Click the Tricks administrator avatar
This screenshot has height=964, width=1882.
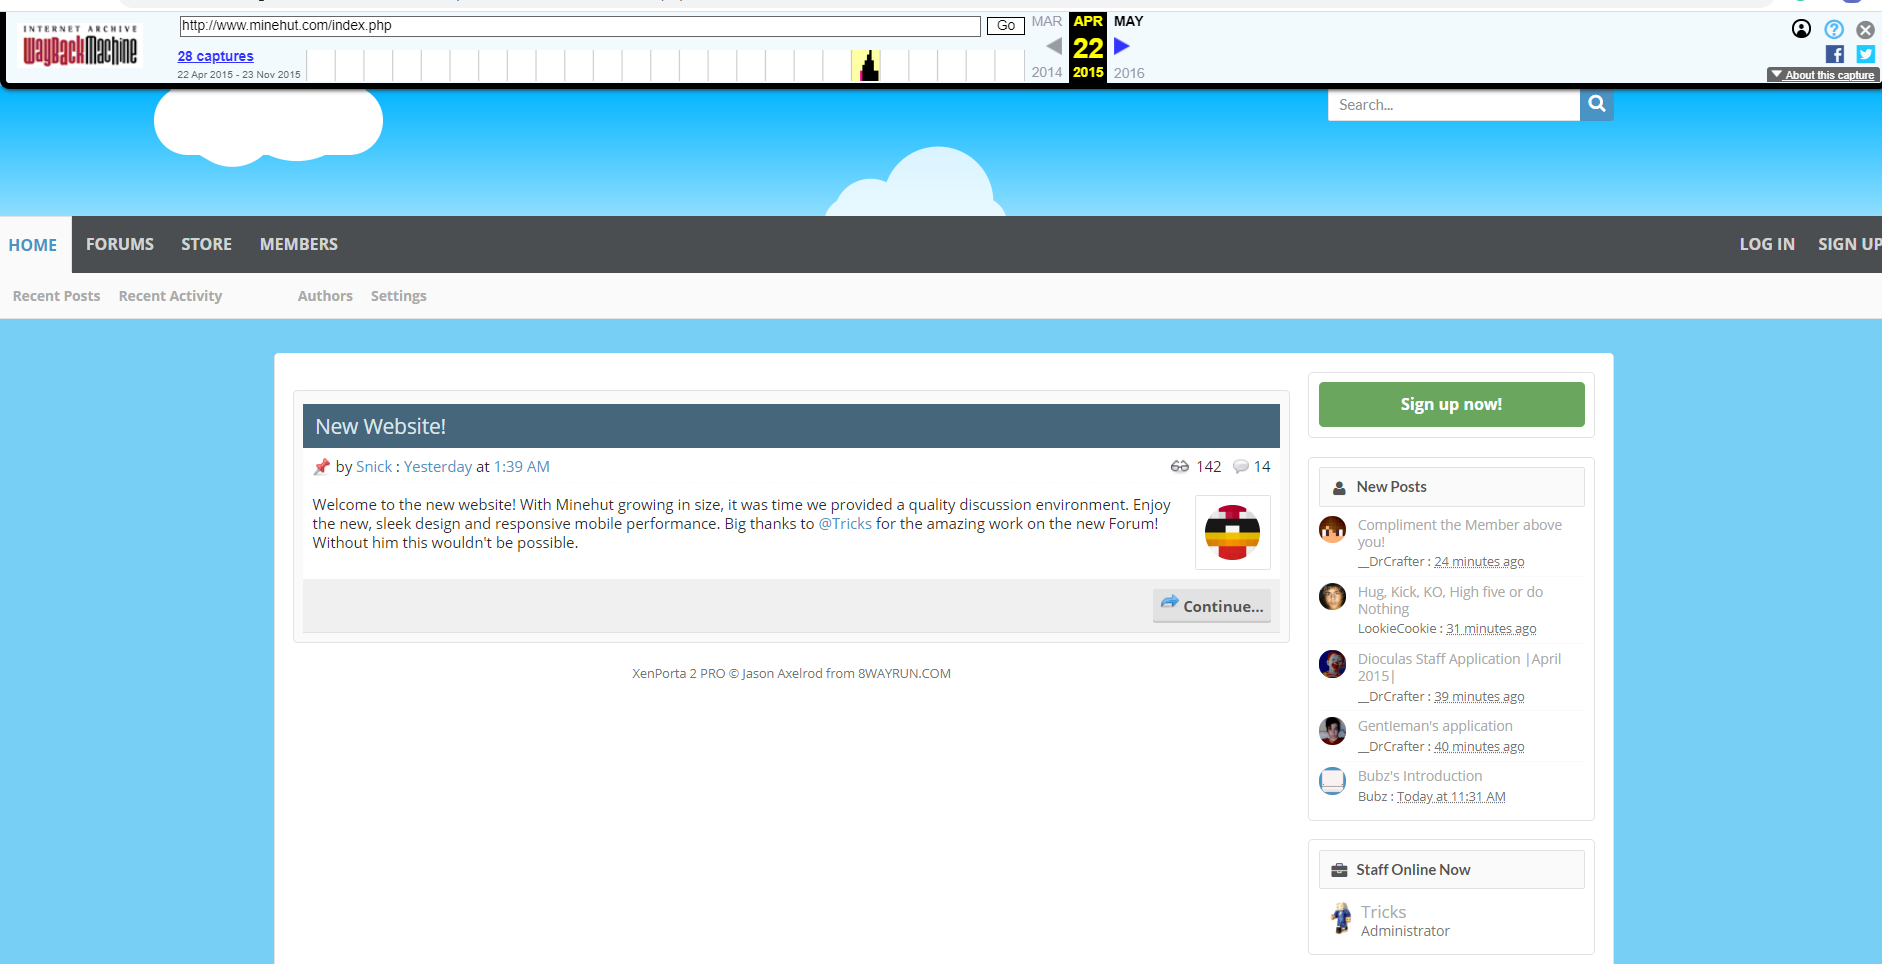(1341, 918)
